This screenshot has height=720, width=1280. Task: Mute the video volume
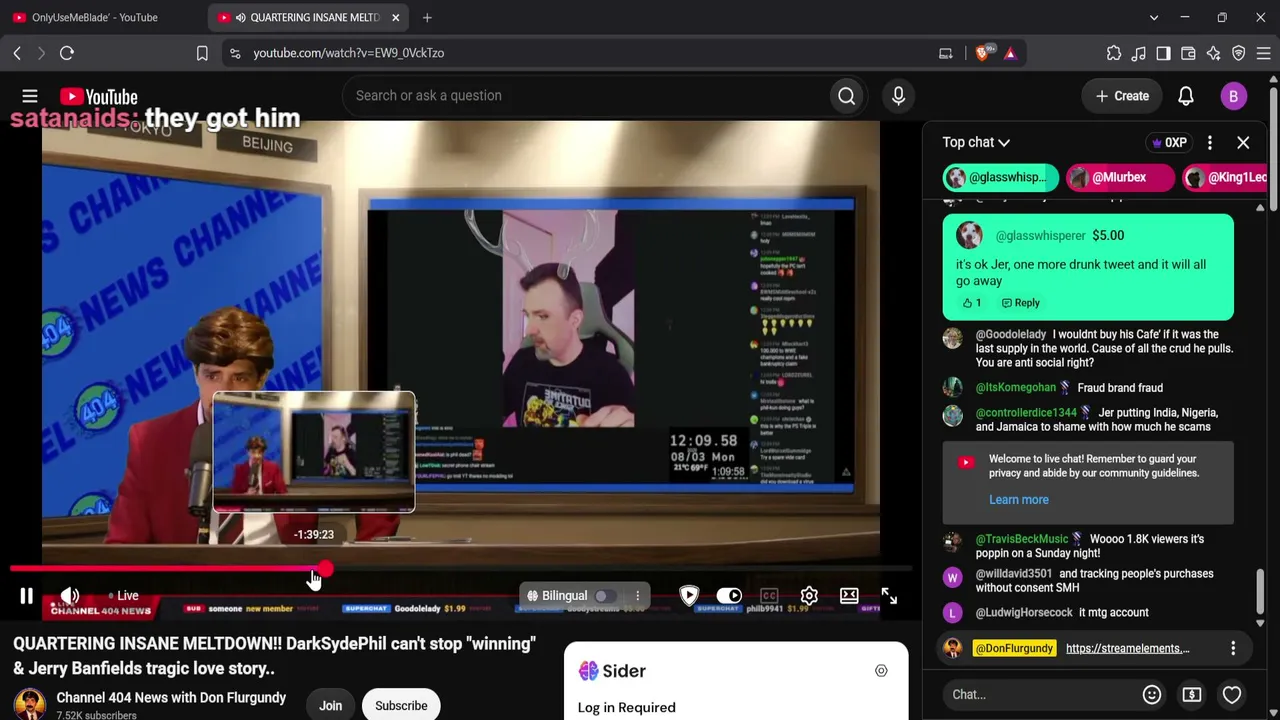70,596
